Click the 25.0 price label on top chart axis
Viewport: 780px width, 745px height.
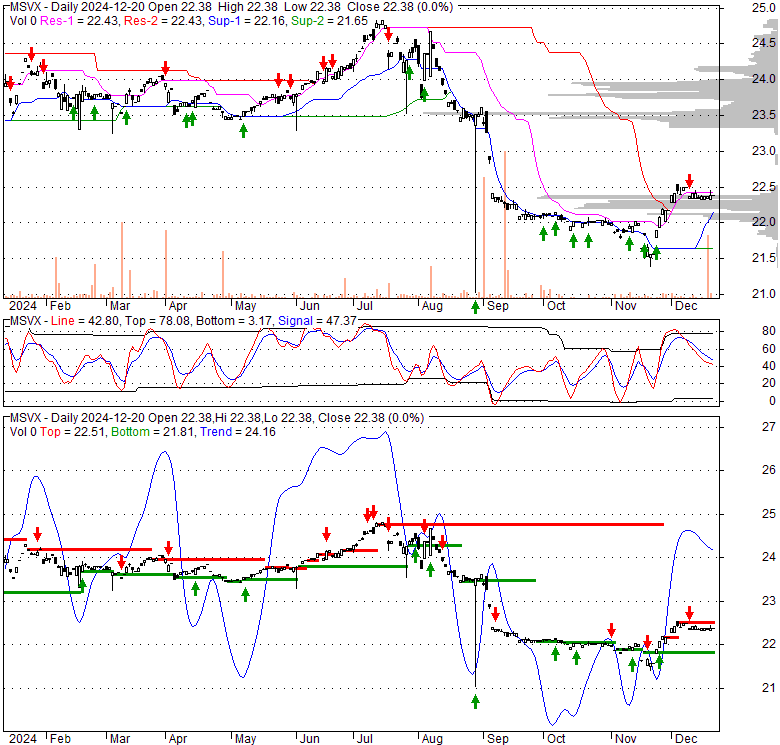(x=764, y=7)
